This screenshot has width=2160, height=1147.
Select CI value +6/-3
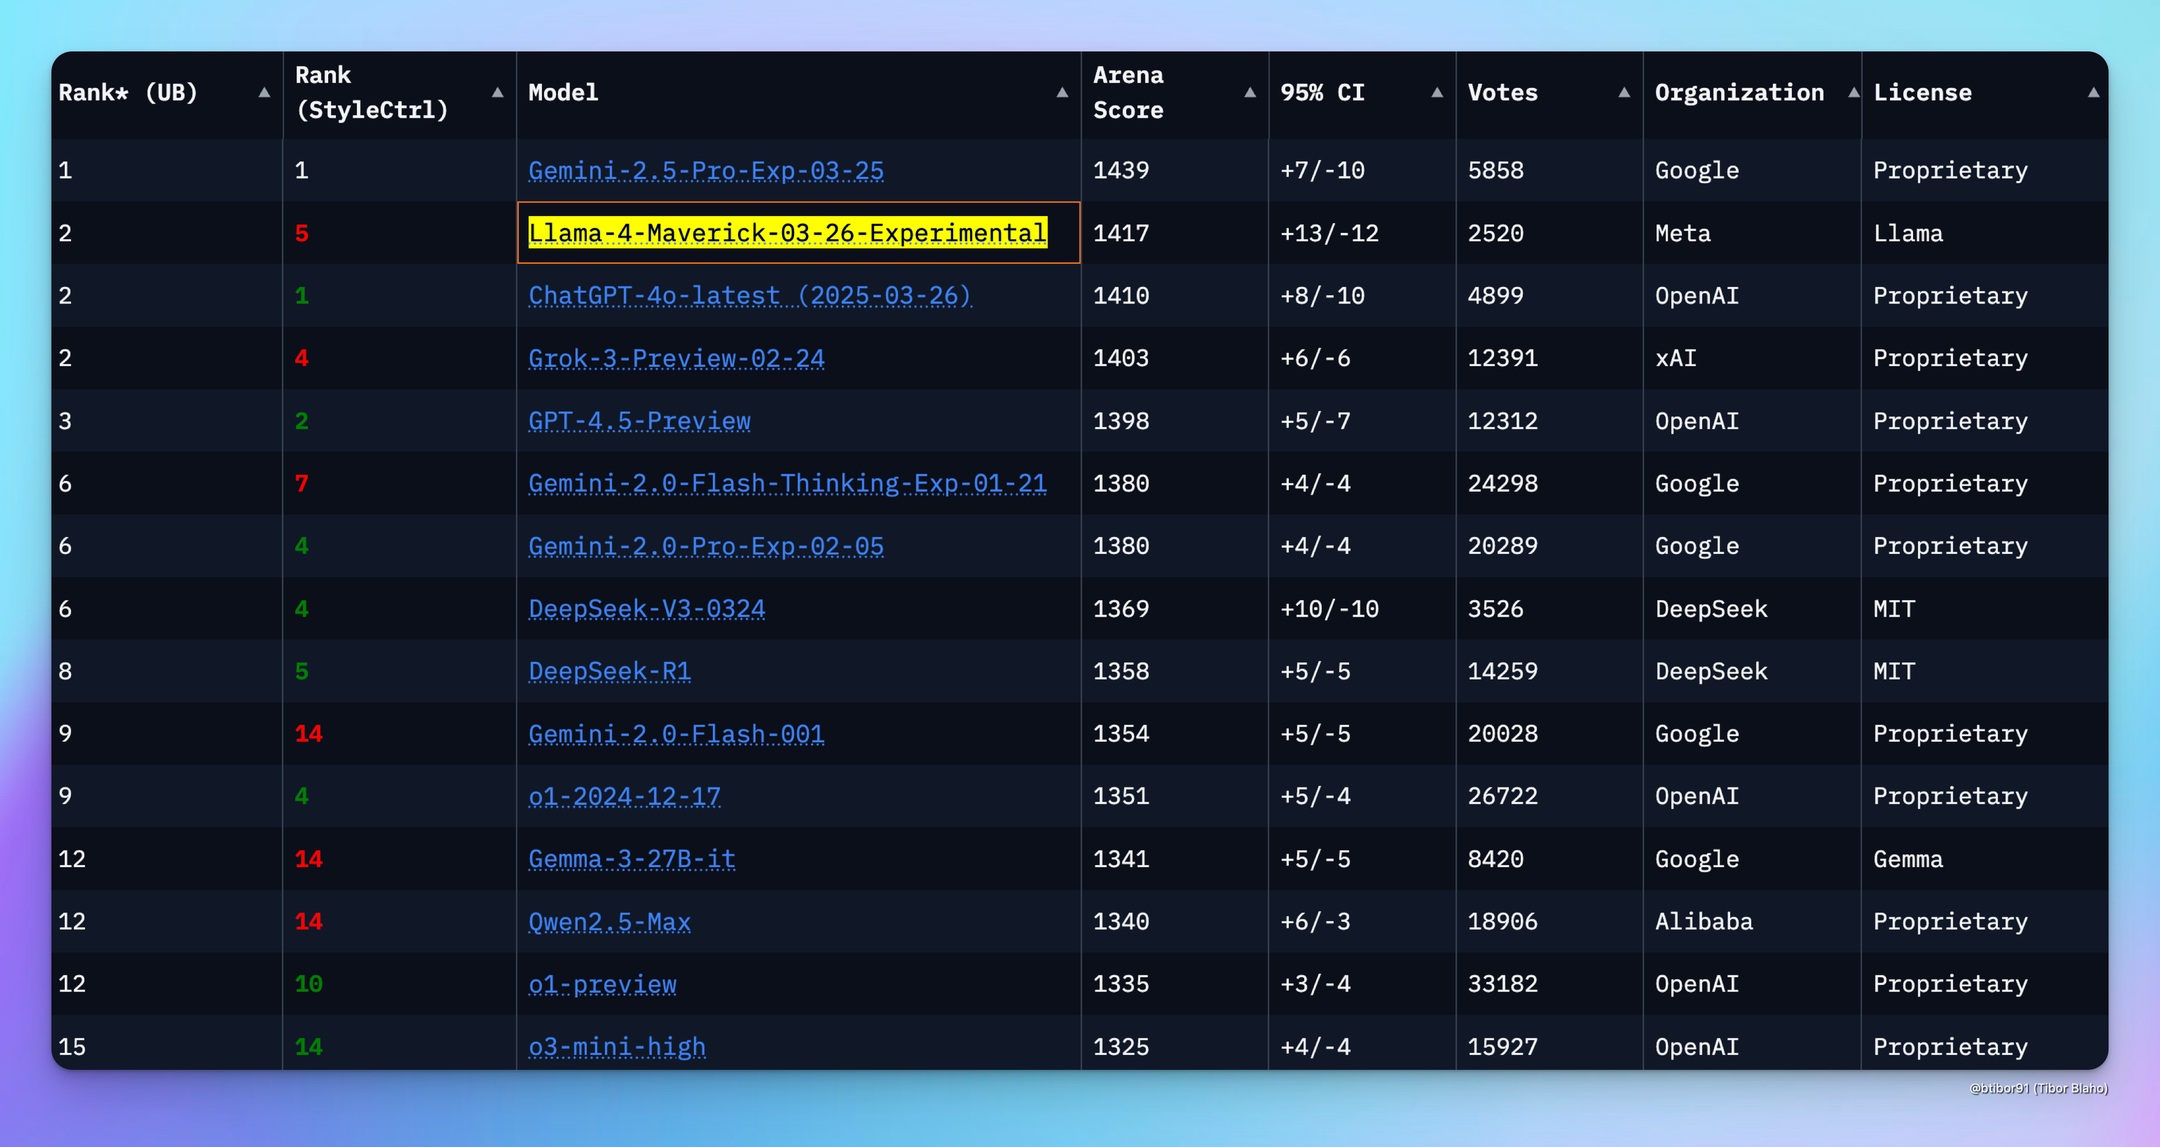(x=1315, y=922)
